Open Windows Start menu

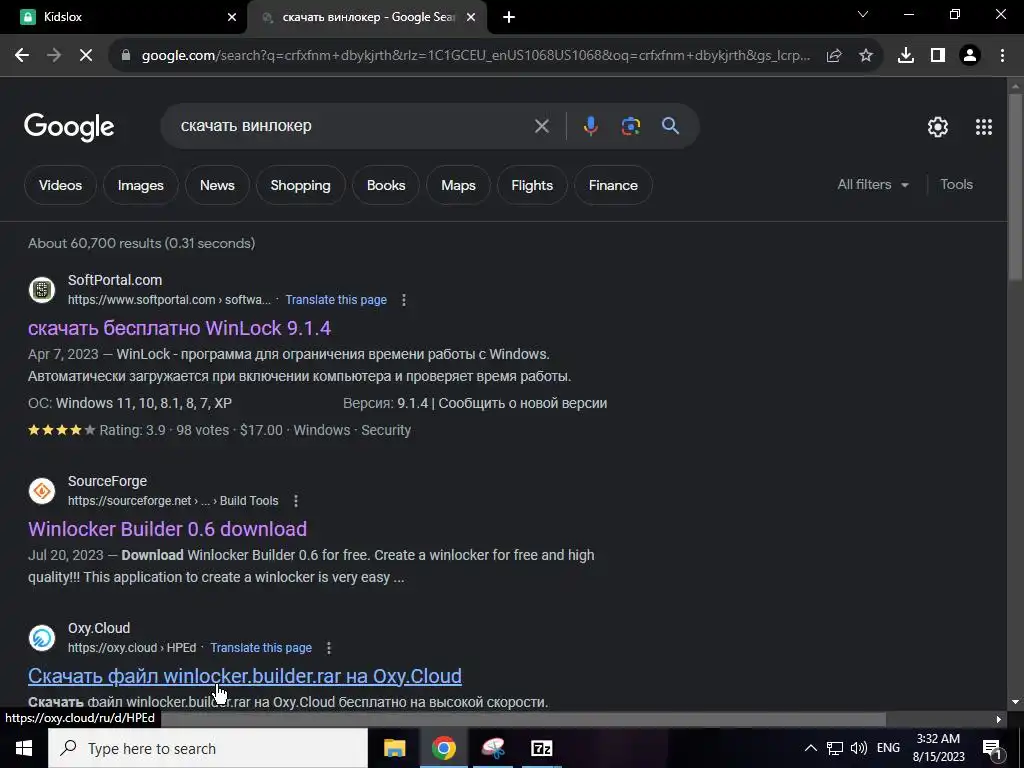click(x=24, y=748)
